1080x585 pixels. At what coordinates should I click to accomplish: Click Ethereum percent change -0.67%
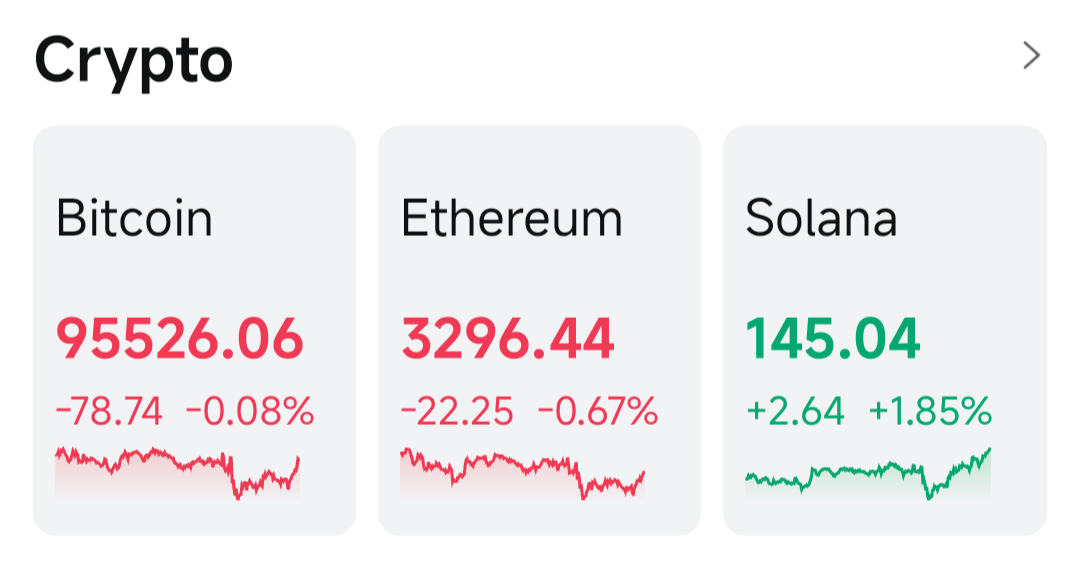point(598,411)
